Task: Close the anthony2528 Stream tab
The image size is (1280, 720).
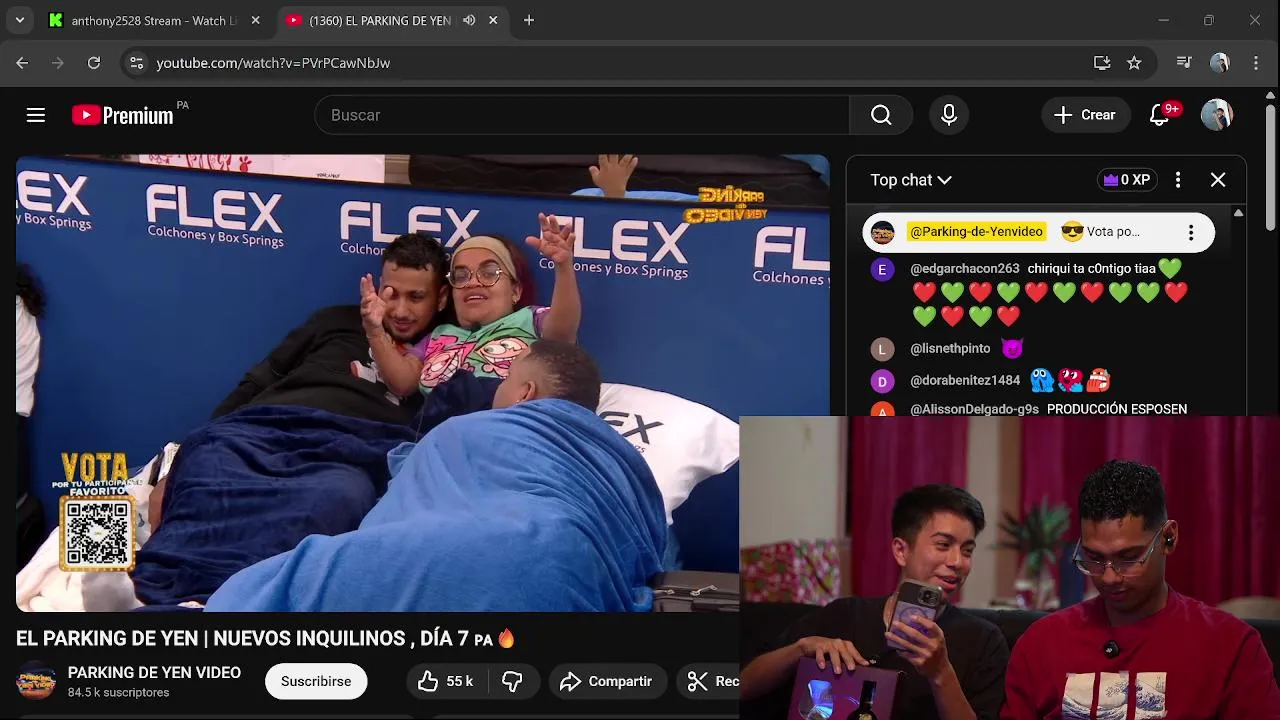Action: 255,20
